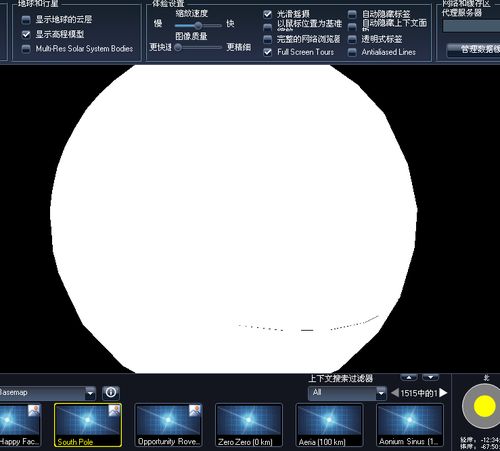Select the Opportunity Rover thumbnail
Screen dimensions: 500x451
pyautogui.click(x=168, y=425)
